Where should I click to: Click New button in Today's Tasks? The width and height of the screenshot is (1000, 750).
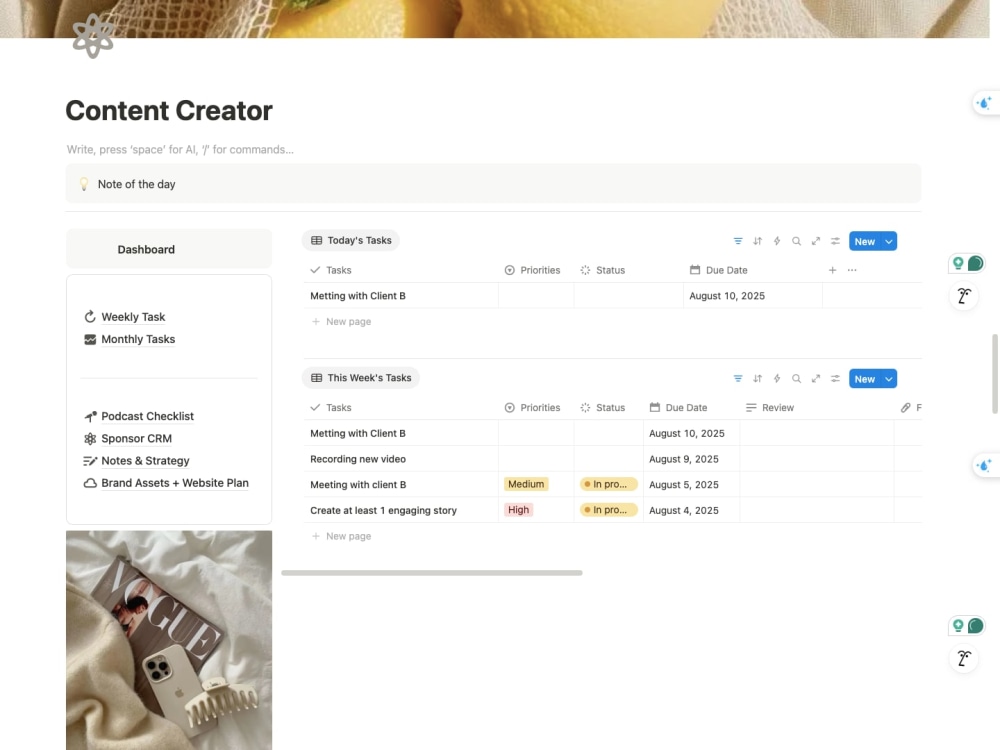coord(865,241)
